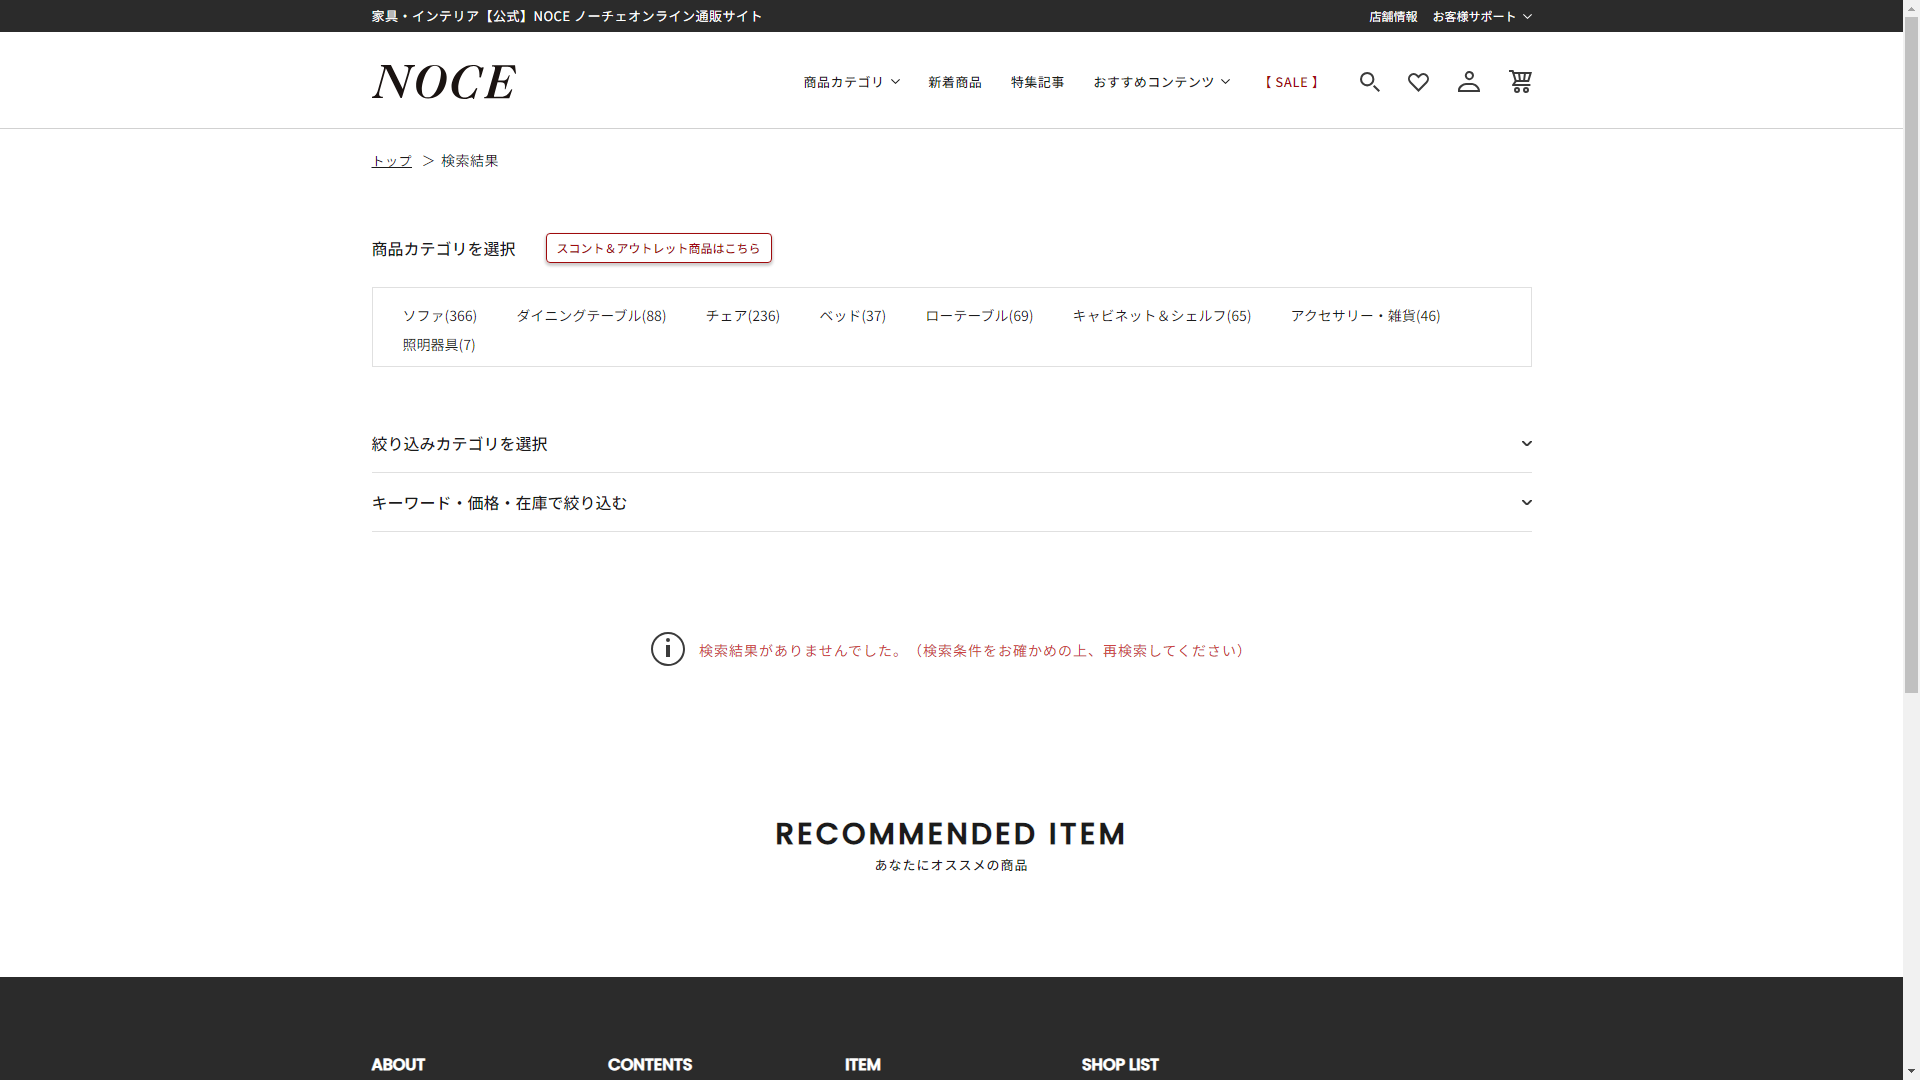Viewport: 1920px width, 1080px height.
Task: Open 店舗情報 link in top bar
Action: [x=1392, y=16]
